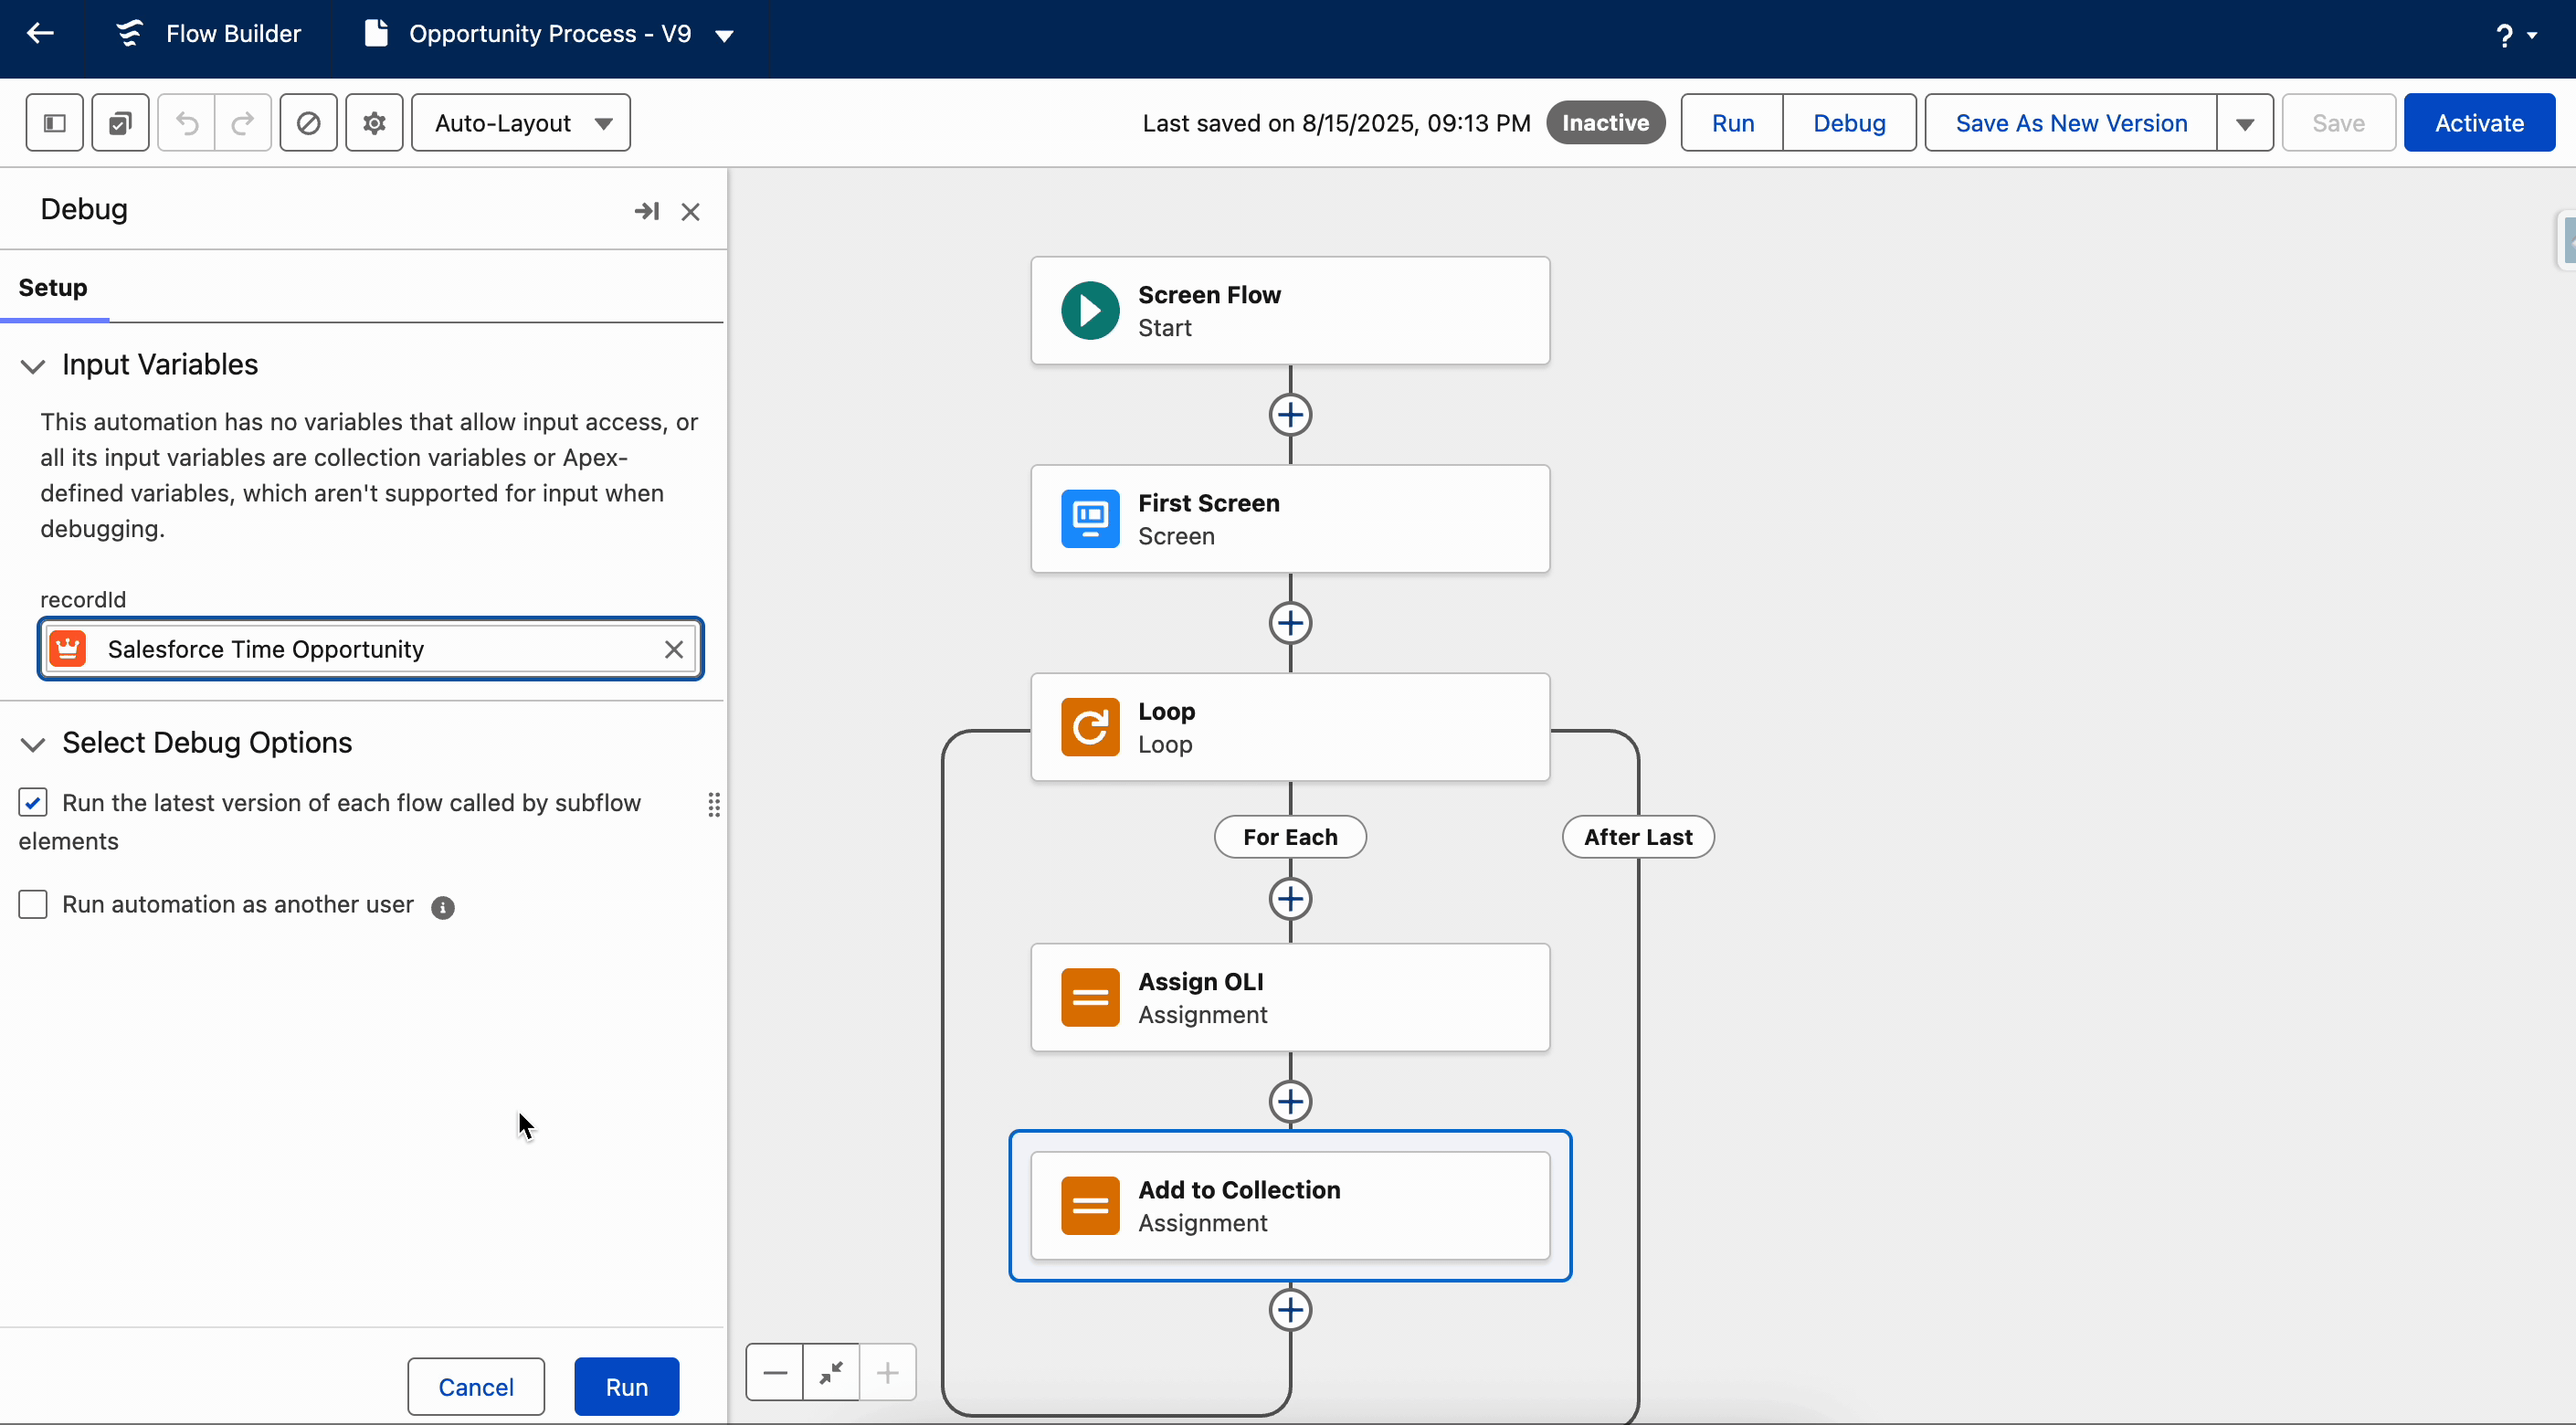Click the Debug panel title text

(x=84, y=209)
